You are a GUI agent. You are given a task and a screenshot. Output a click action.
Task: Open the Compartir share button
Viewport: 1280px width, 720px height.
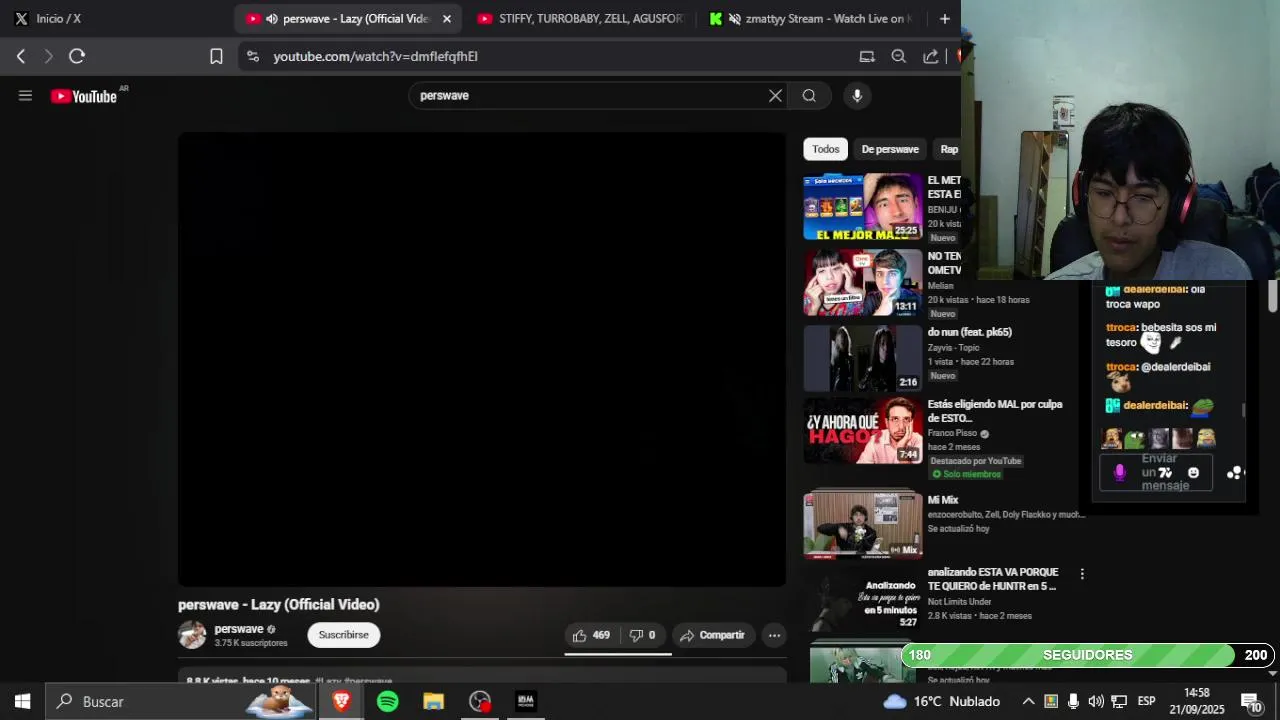712,635
